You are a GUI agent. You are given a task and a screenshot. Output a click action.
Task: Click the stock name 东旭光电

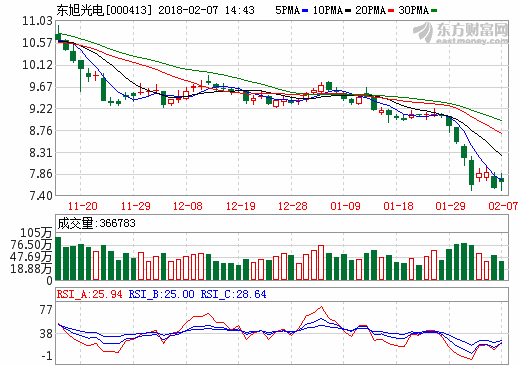(x=80, y=10)
